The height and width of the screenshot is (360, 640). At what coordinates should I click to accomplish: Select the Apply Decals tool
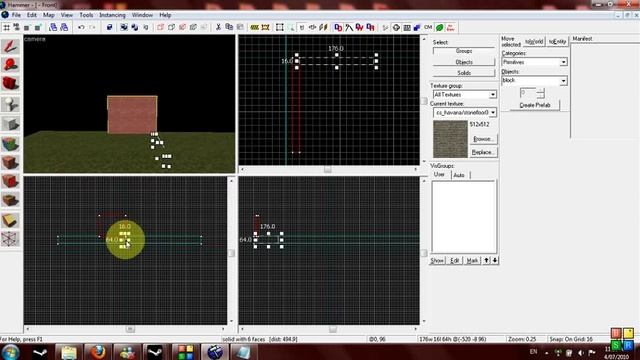(x=10, y=181)
